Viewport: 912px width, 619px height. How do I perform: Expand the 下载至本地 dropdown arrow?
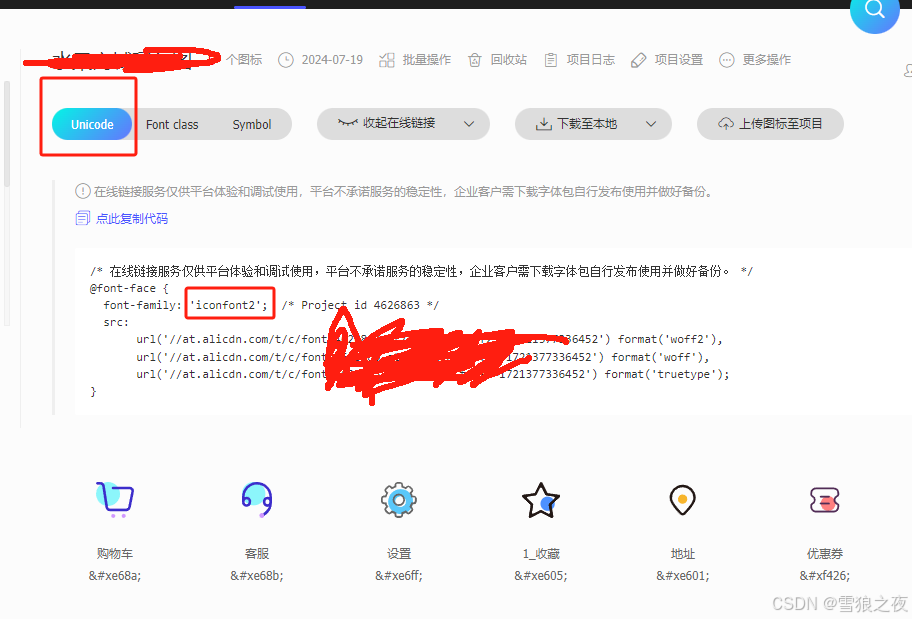click(x=651, y=123)
